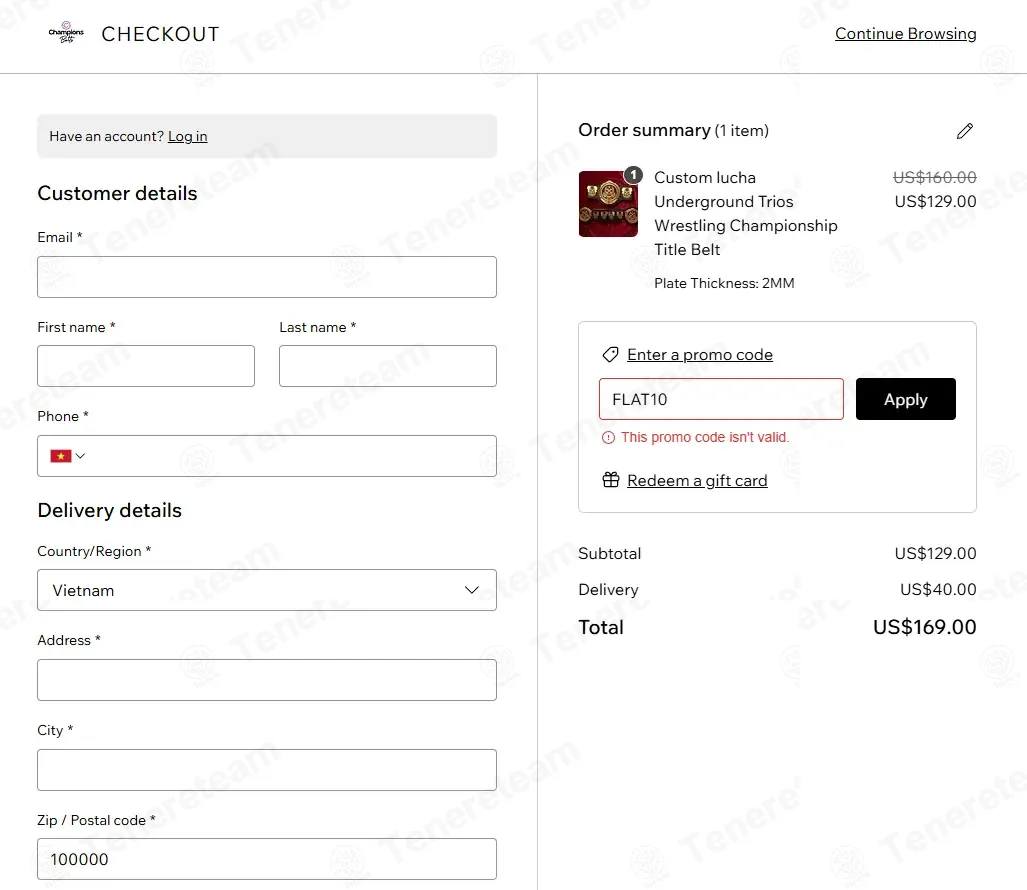Click the pencil edit icon in Order summary
Screen dimensions: 1027x890
pos(964,131)
